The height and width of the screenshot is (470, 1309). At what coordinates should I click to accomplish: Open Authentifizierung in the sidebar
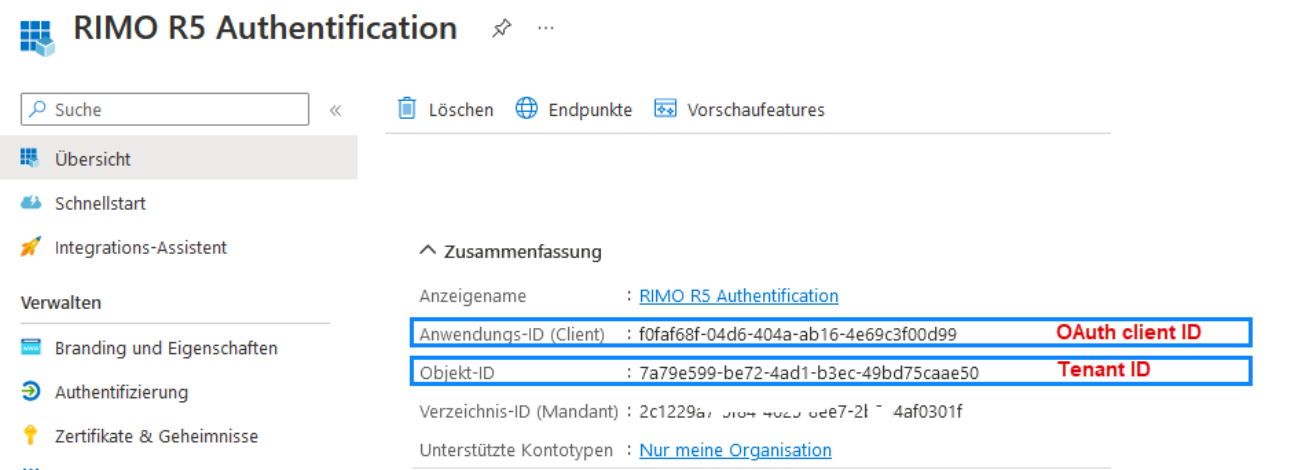point(121,392)
